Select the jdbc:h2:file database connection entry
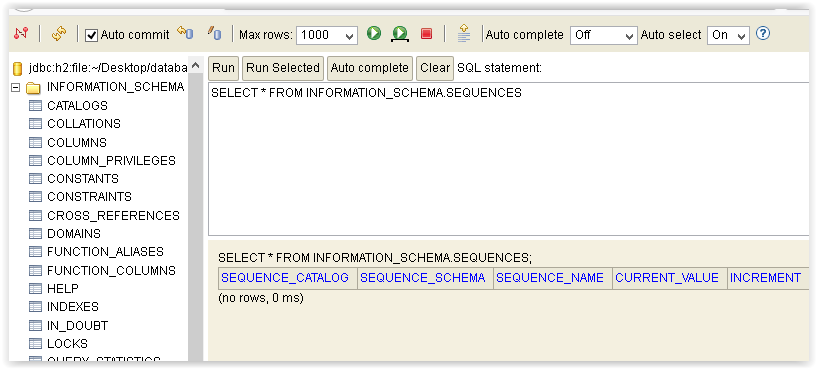The height and width of the screenshot is (369, 817). pyautogui.click(x=108, y=68)
